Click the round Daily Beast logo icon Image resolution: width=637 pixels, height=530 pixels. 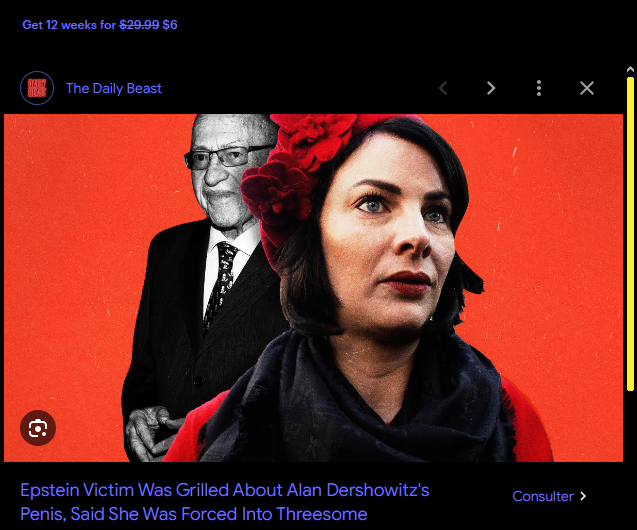(37, 88)
